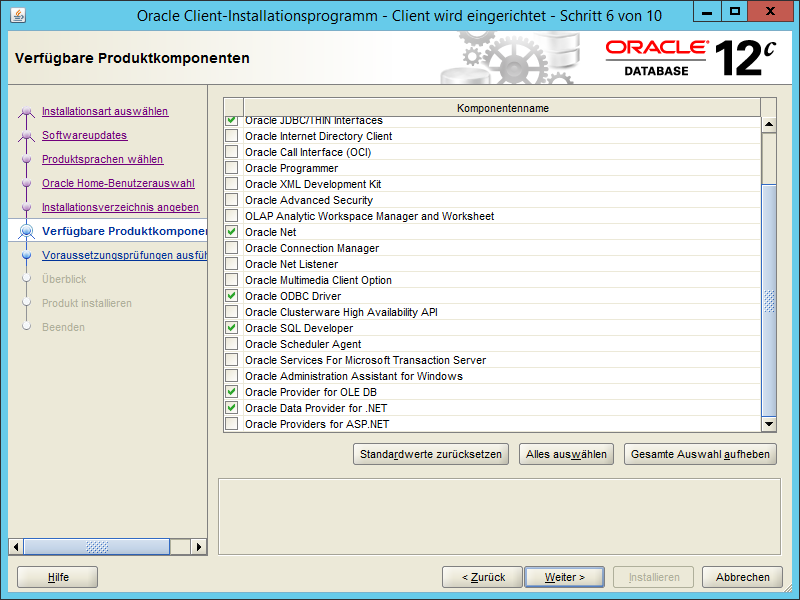Click the right arrow of the horizontal scrollbar
This screenshot has width=800, height=600.
click(198, 547)
